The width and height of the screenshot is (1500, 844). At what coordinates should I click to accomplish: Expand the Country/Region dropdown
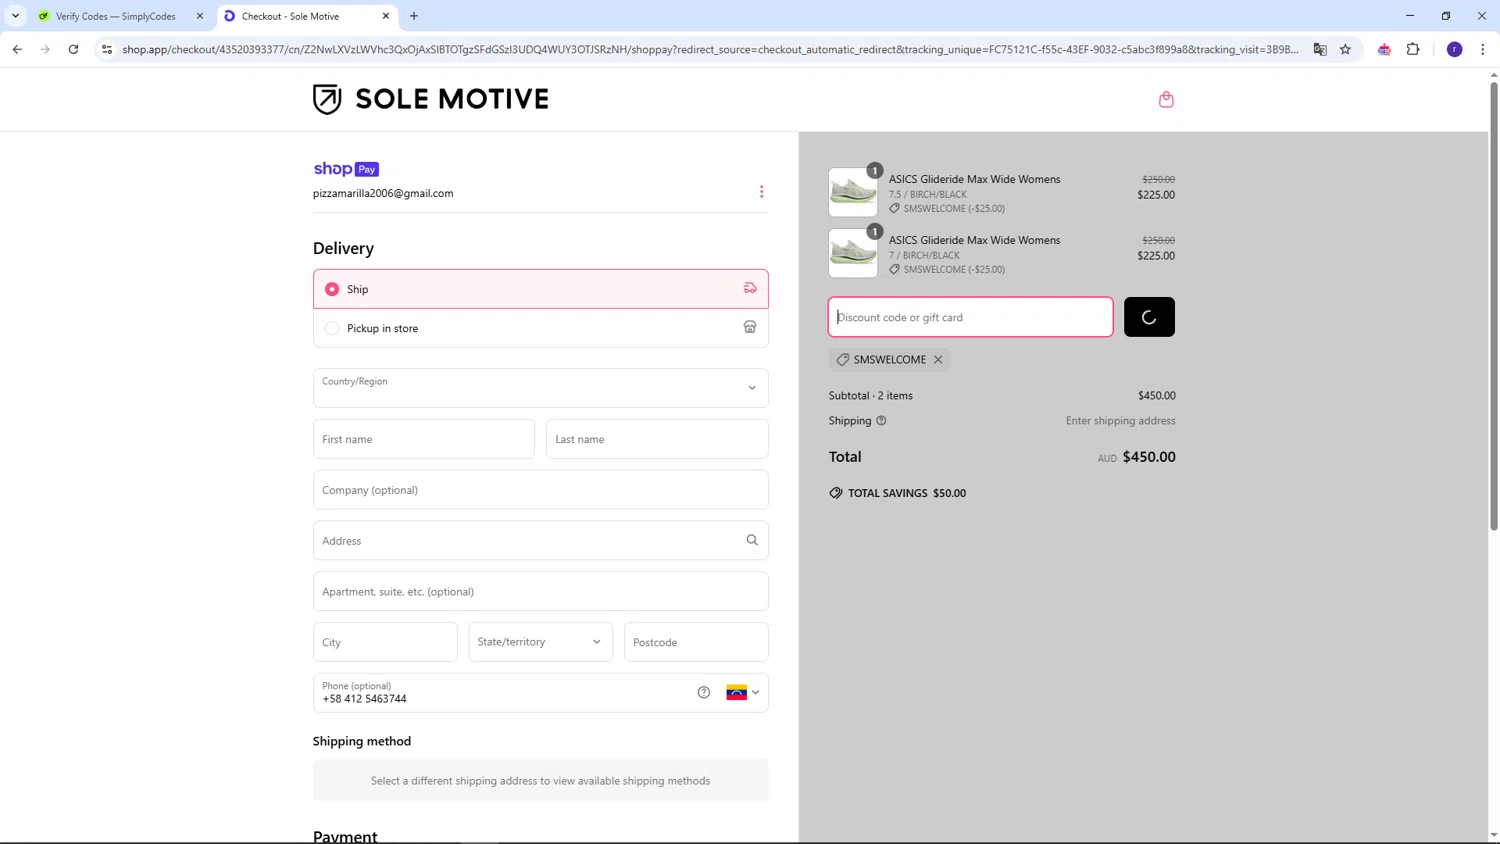coord(540,388)
